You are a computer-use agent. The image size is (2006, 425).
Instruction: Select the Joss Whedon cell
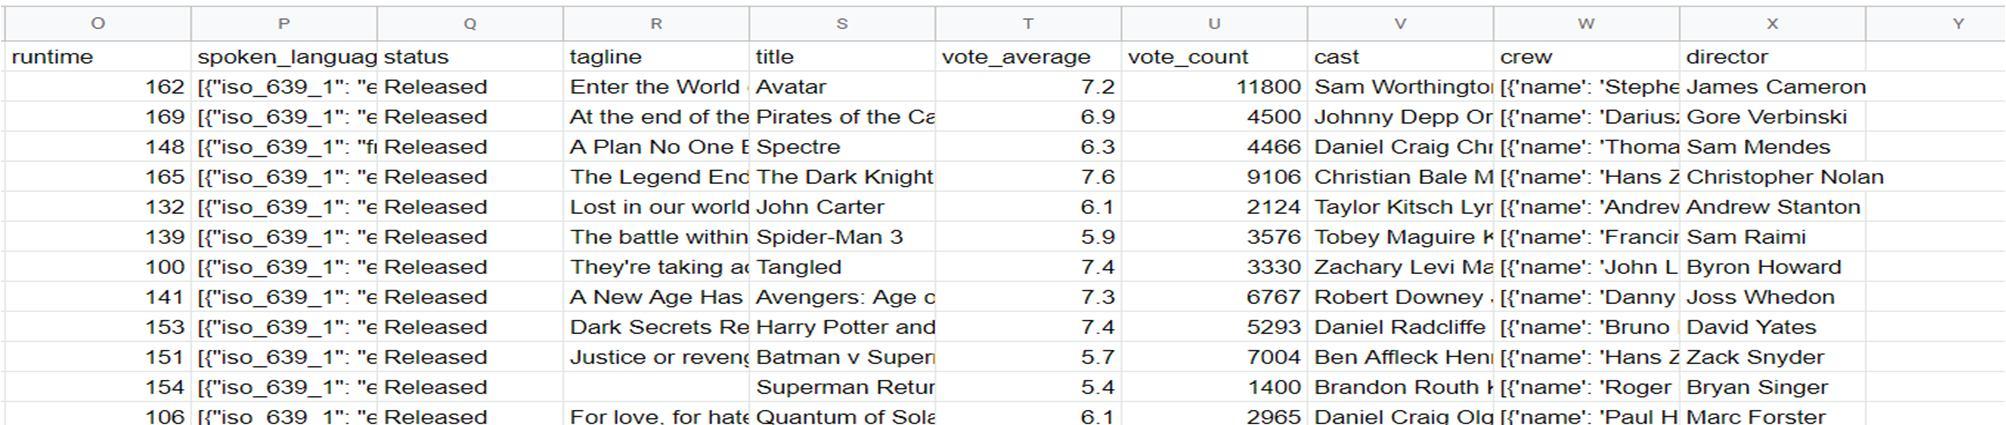[1772, 297]
